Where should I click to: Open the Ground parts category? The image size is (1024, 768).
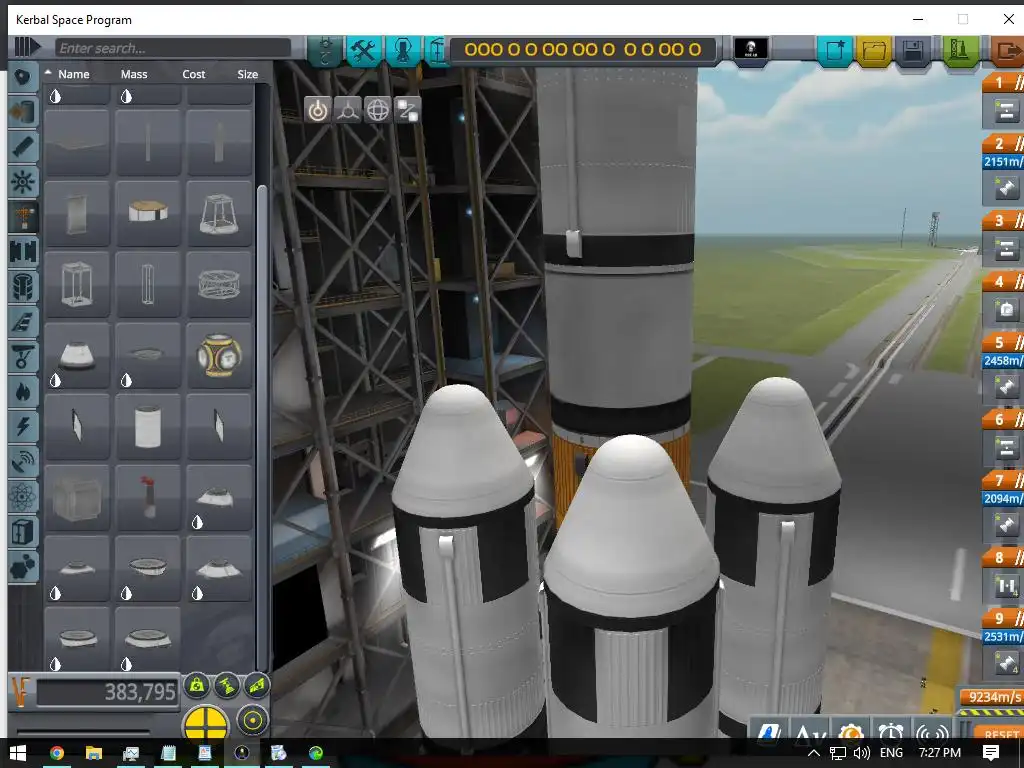click(24, 357)
